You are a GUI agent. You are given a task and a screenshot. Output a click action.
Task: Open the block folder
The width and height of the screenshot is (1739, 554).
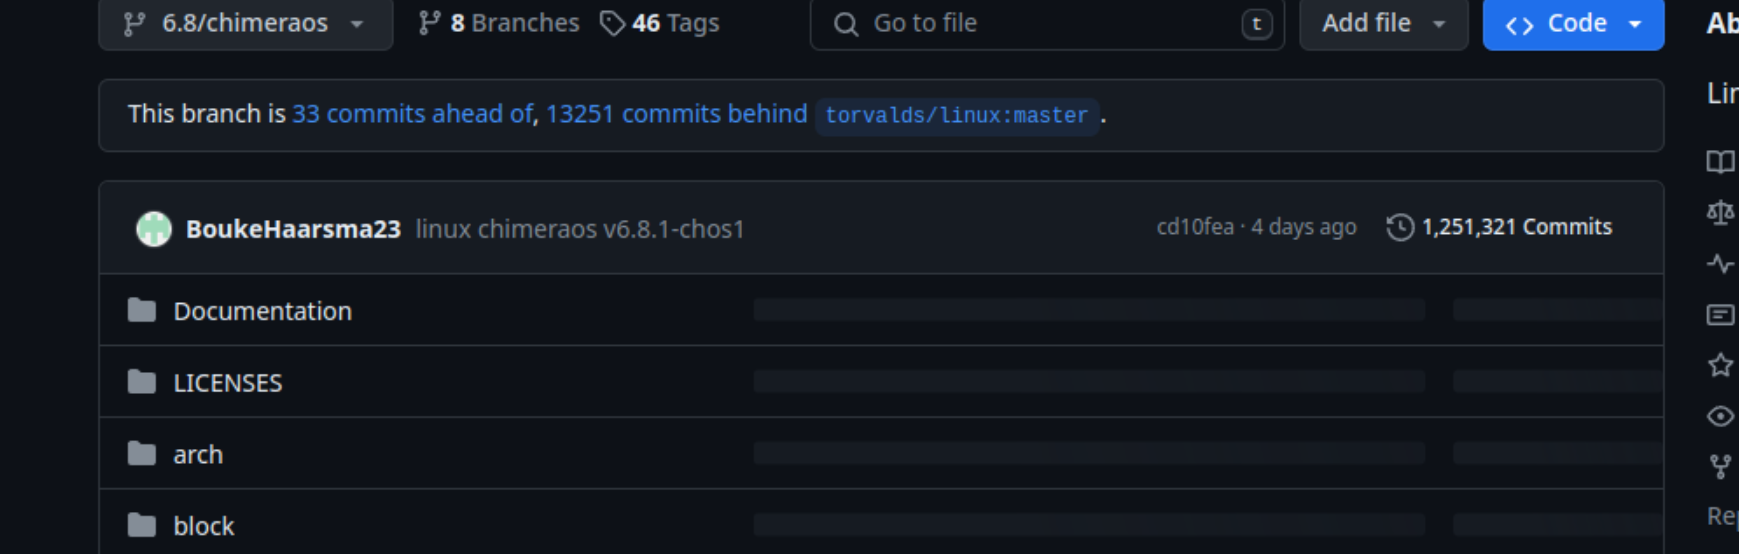click(204, 526)
